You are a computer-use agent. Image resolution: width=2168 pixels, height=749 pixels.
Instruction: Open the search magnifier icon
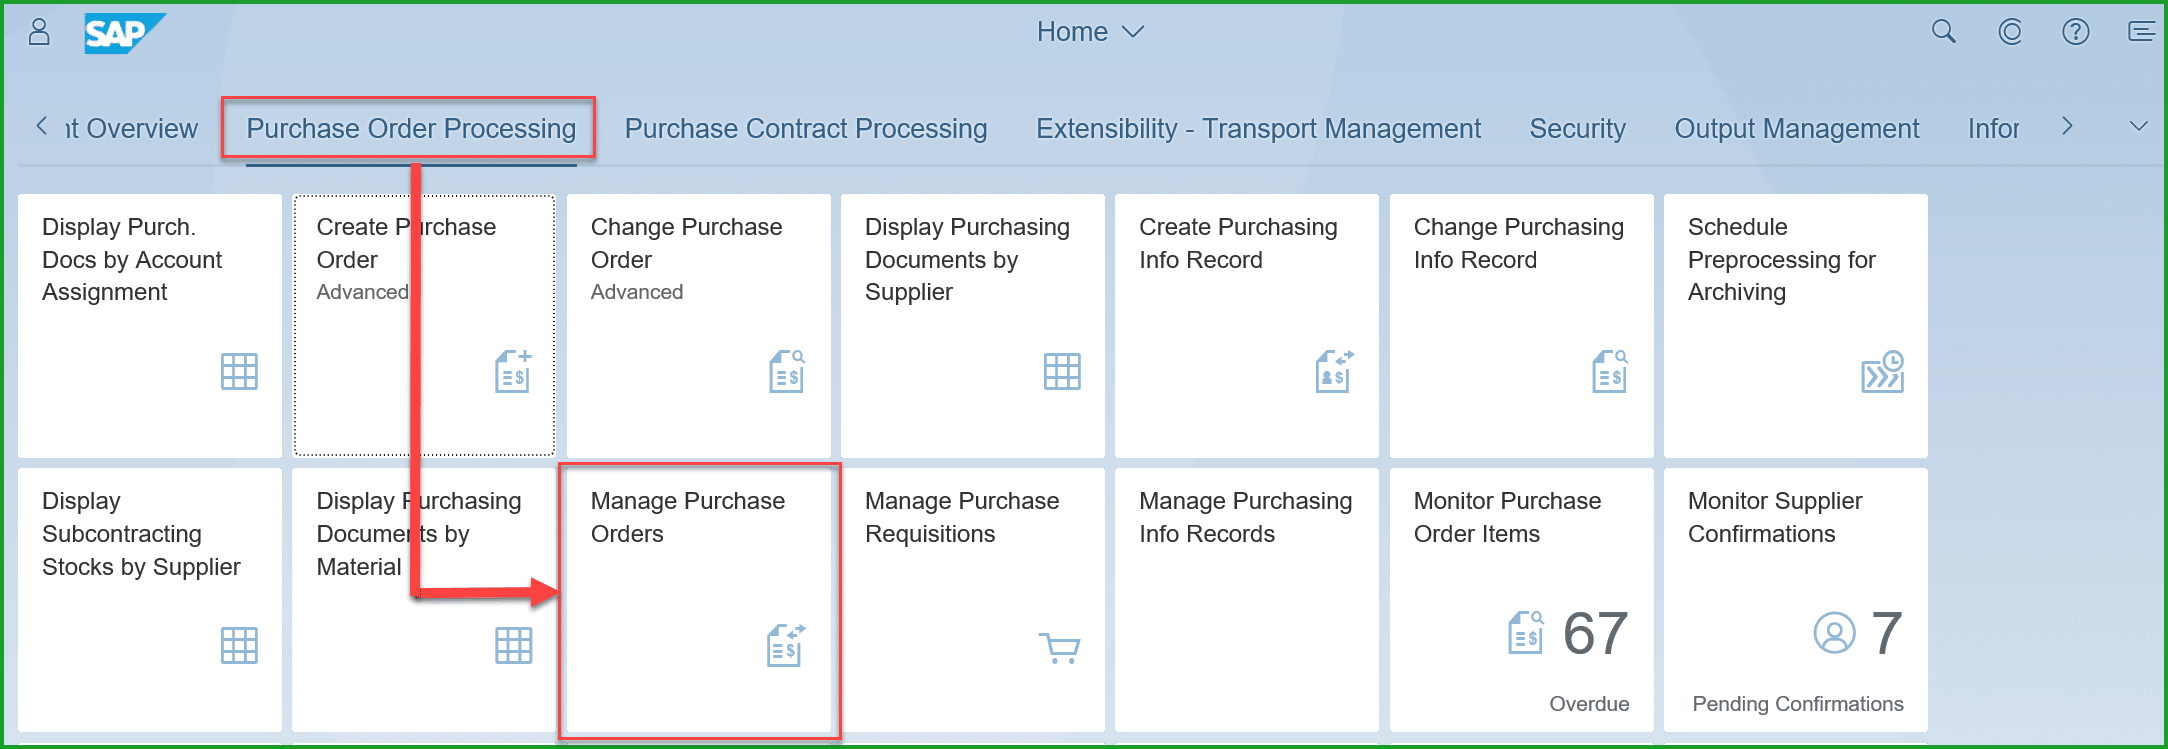1943,32
